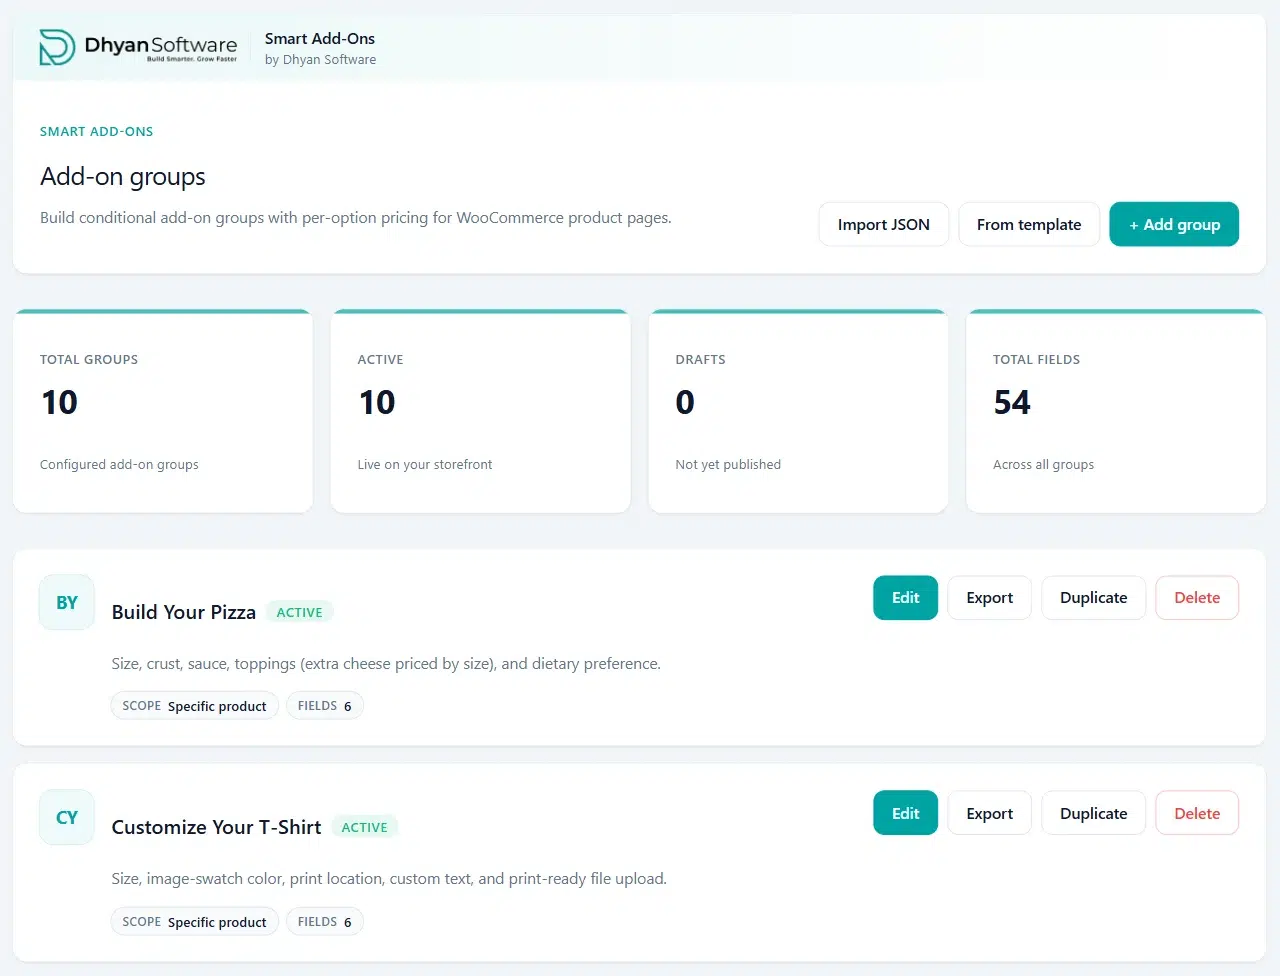Export the Build Your Pizza group
Viewport: 1280px width, 976px height.
click(x=990, y=597)
